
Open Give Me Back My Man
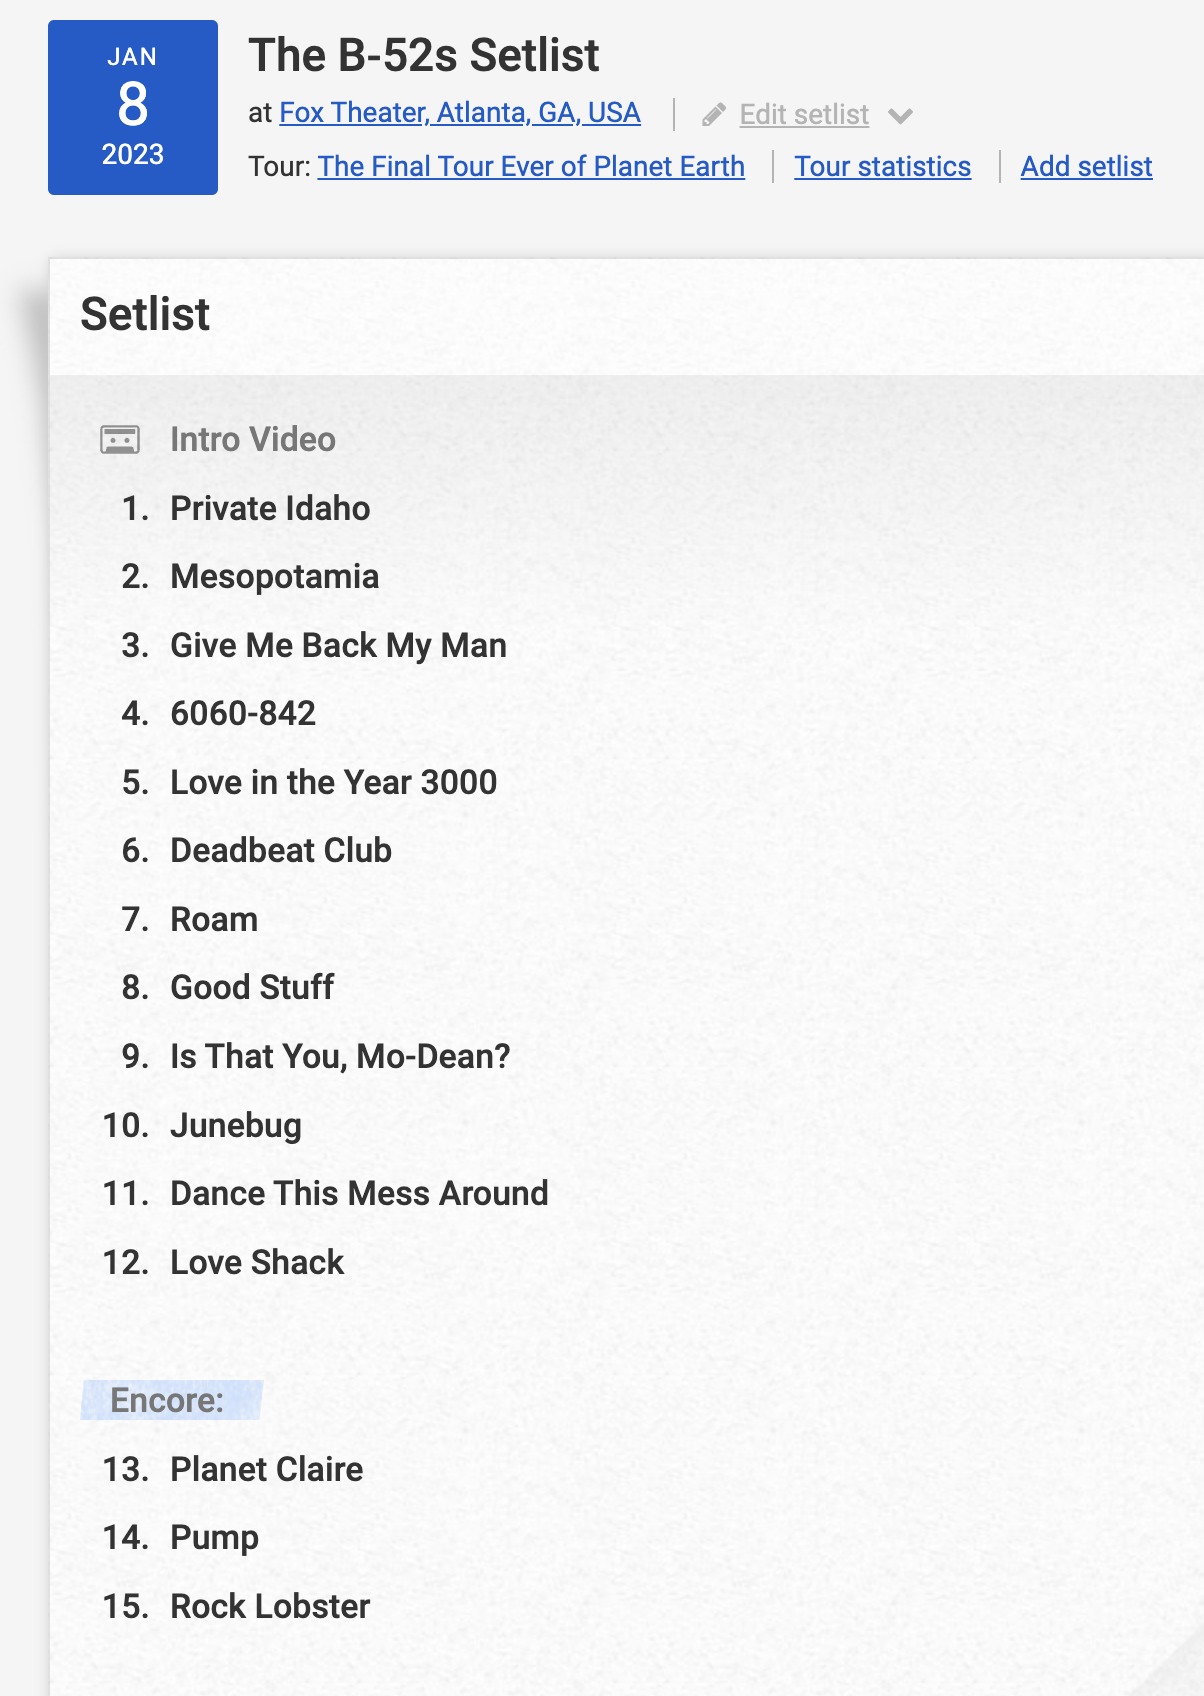tap(338, 645)
